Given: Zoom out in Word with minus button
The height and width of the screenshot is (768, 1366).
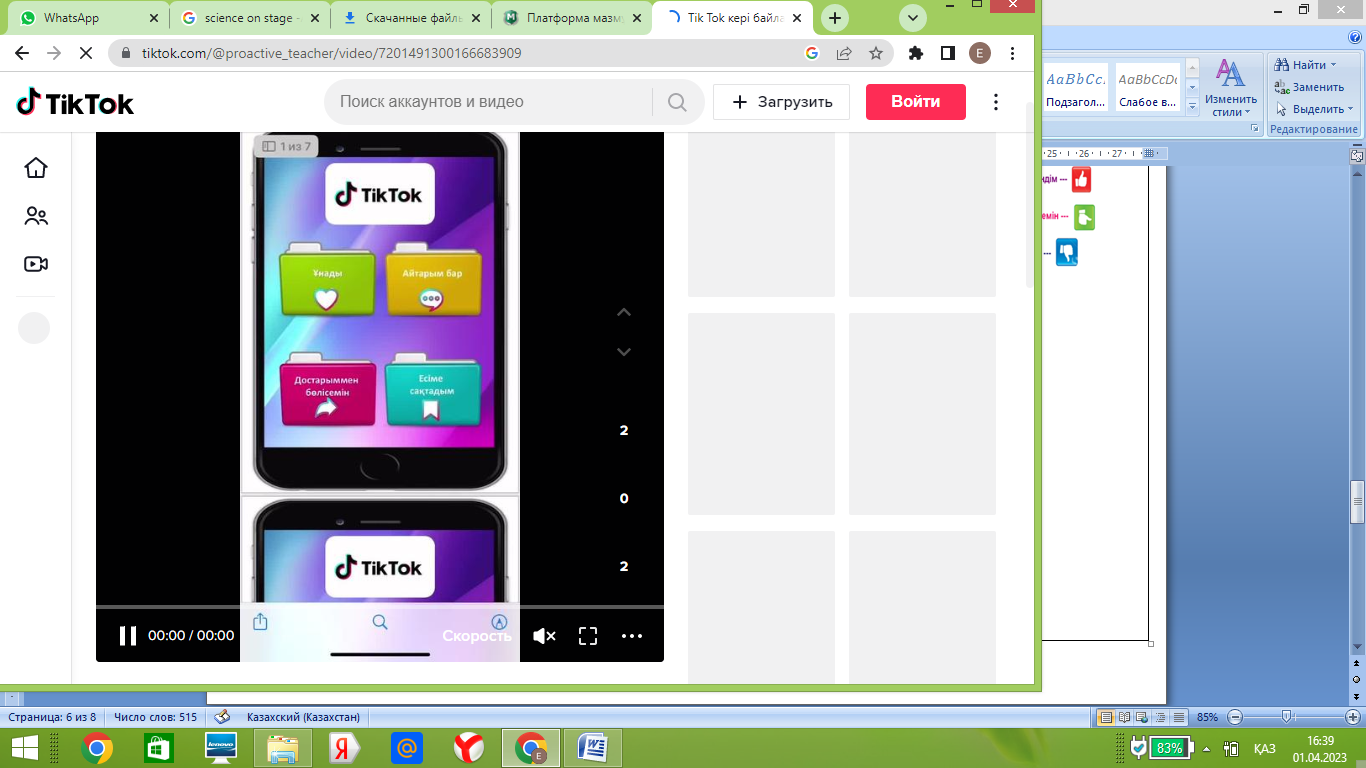Looking at the screenshot, I should (x=1235, y=717).
